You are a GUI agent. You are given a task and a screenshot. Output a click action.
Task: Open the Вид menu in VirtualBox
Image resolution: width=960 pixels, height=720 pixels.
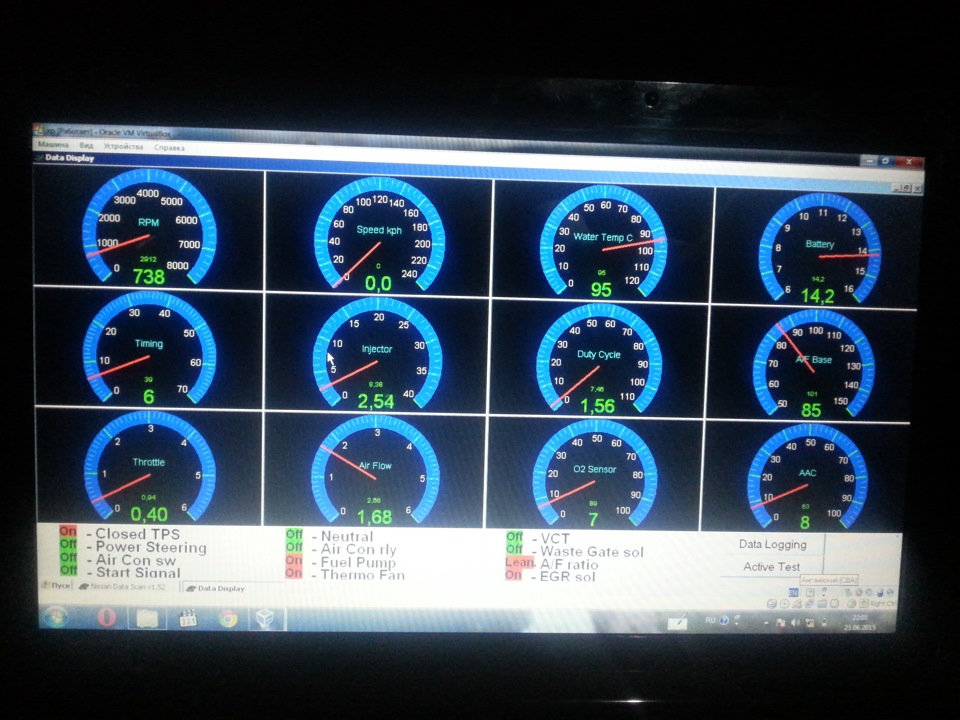[86, 146]
